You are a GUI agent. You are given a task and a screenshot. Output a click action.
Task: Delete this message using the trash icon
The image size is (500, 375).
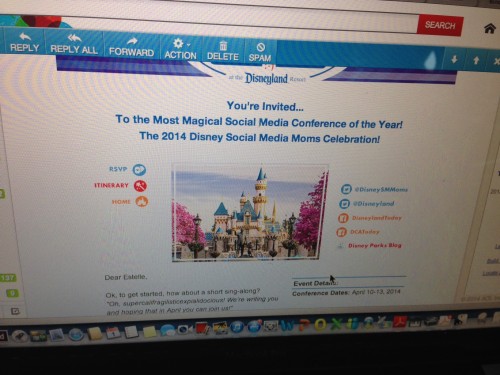(x=223, y=51)
